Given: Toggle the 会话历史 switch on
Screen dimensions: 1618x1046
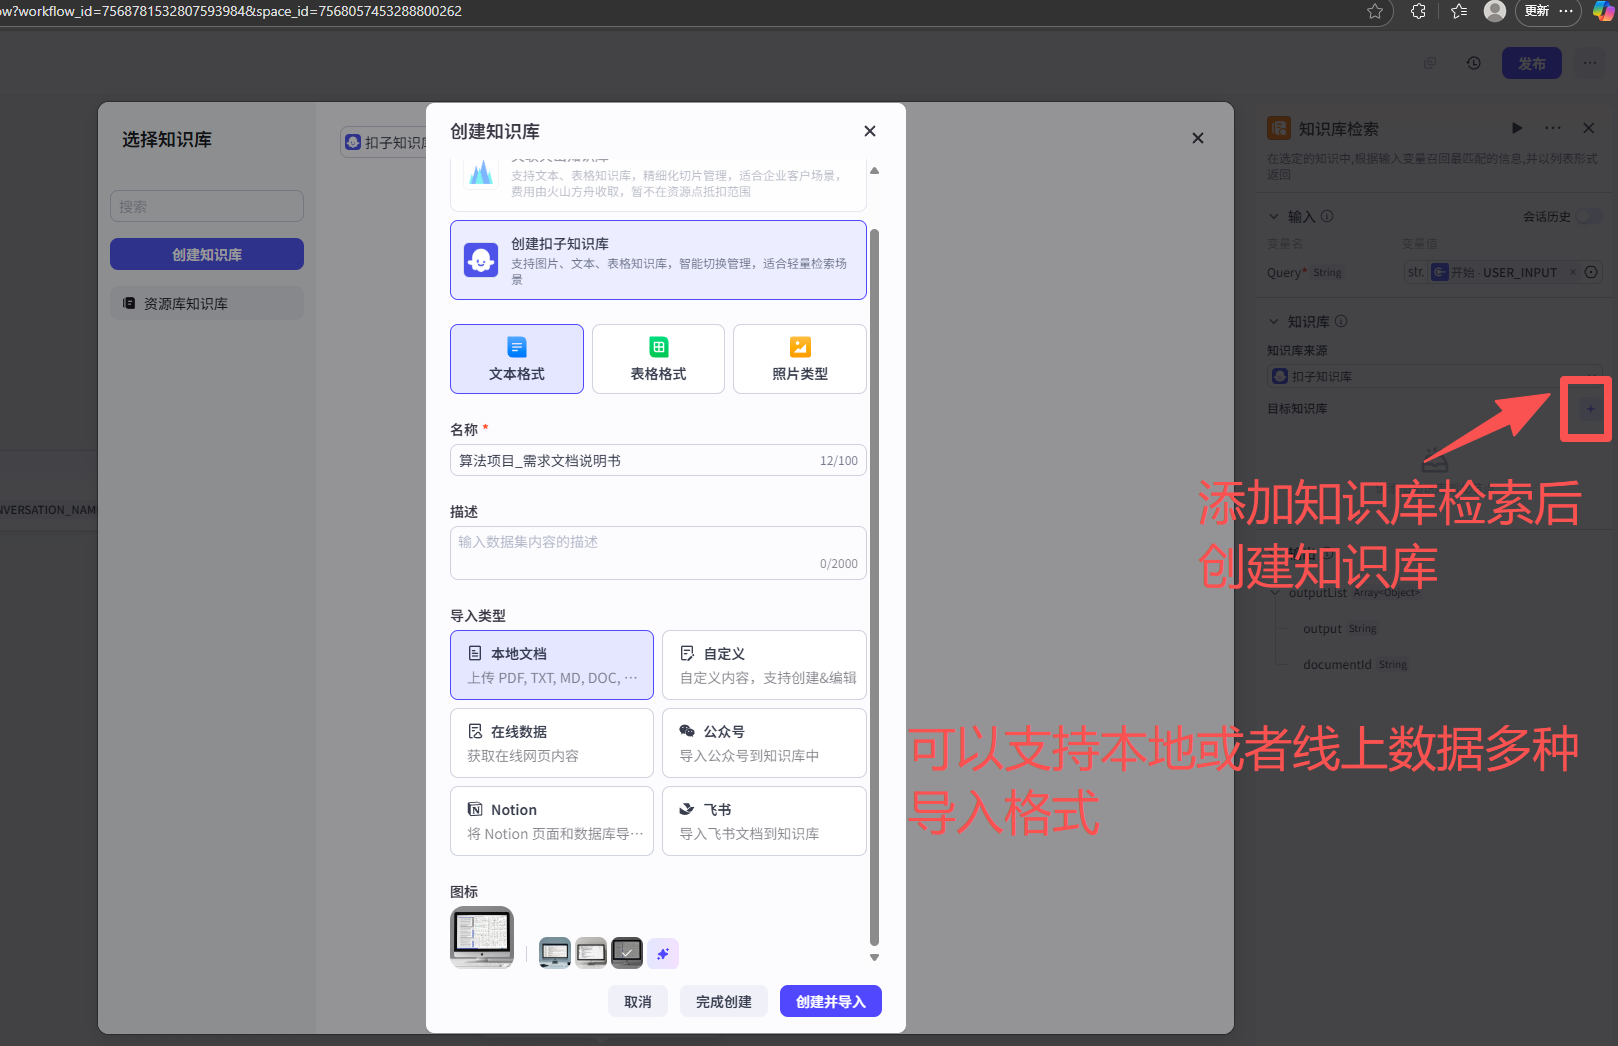Looking at the screenshot, I should click(1590, 215).
